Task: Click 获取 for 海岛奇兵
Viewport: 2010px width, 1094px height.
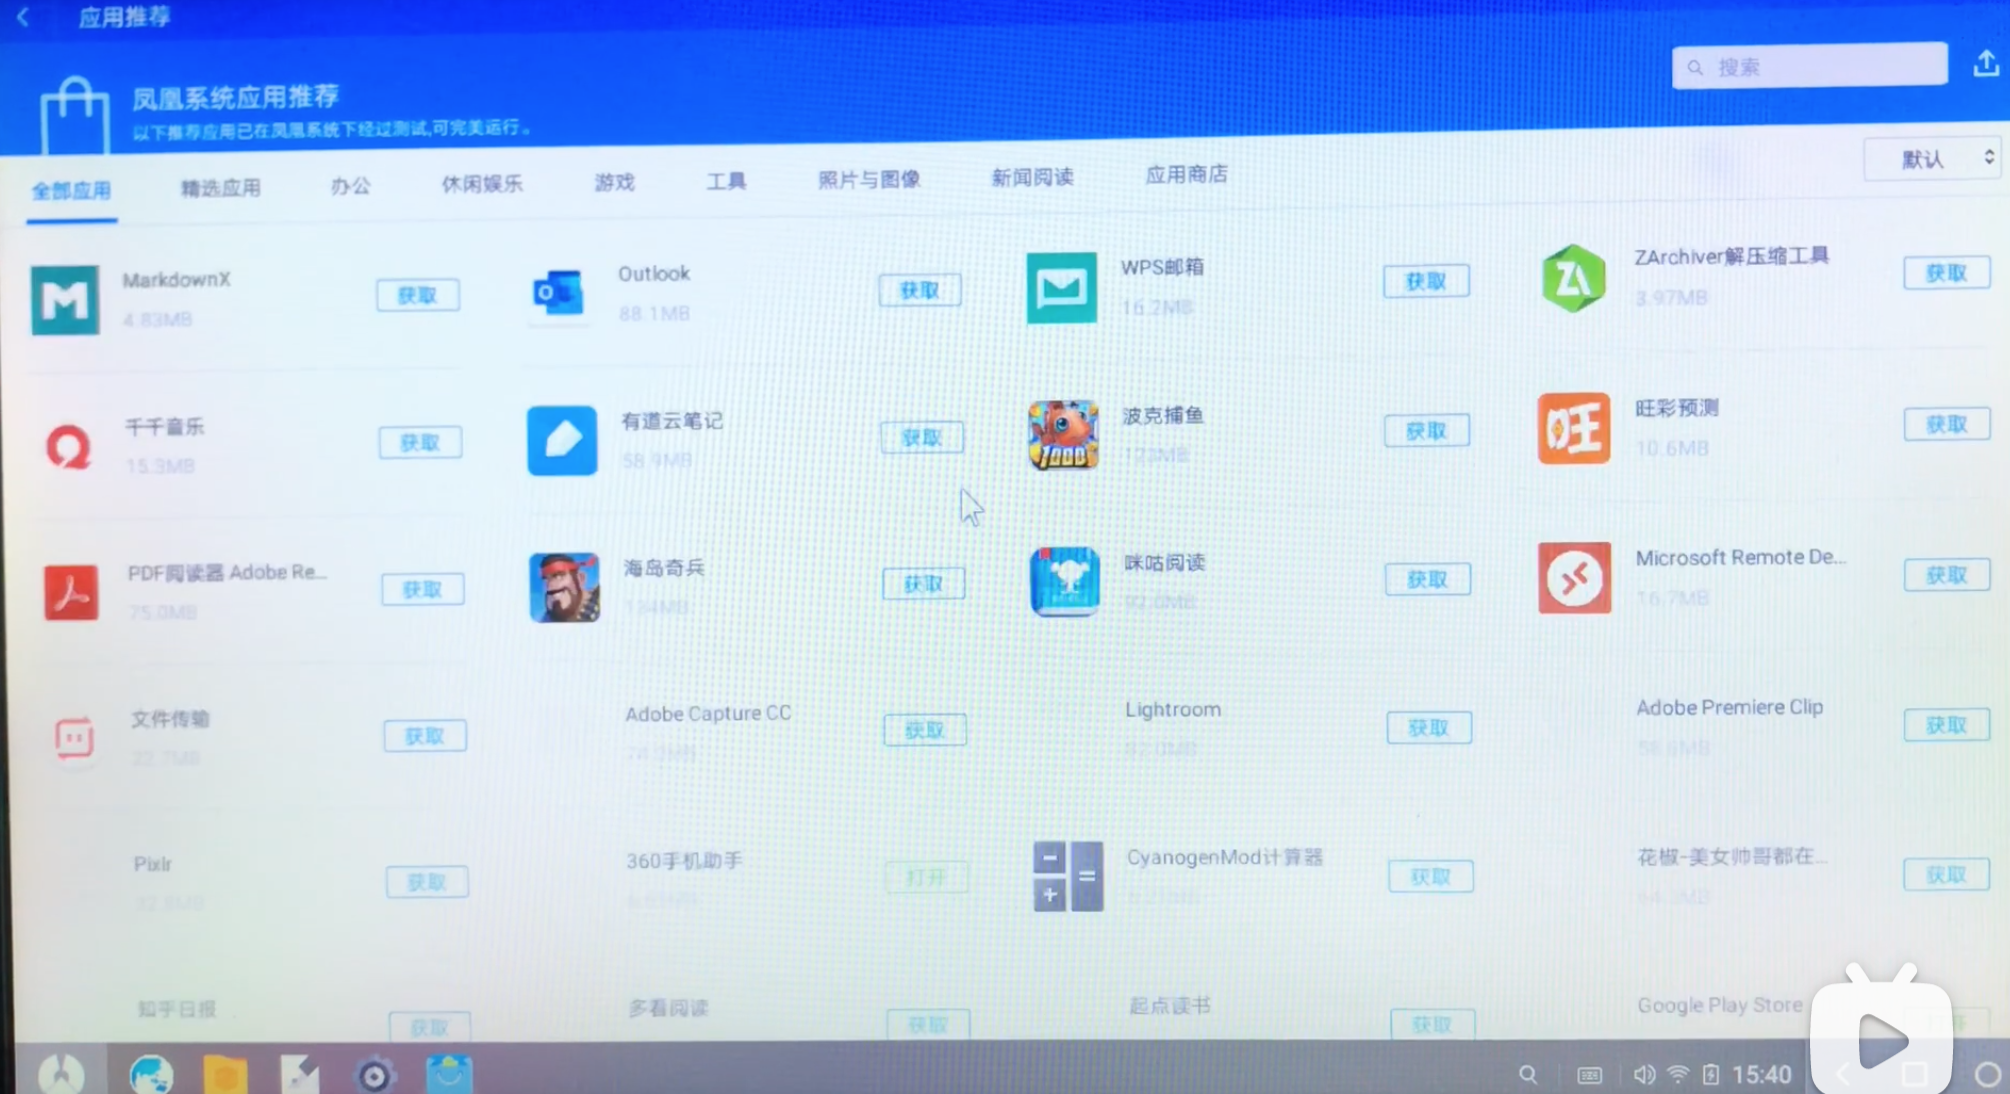Action: click(924, 583)
